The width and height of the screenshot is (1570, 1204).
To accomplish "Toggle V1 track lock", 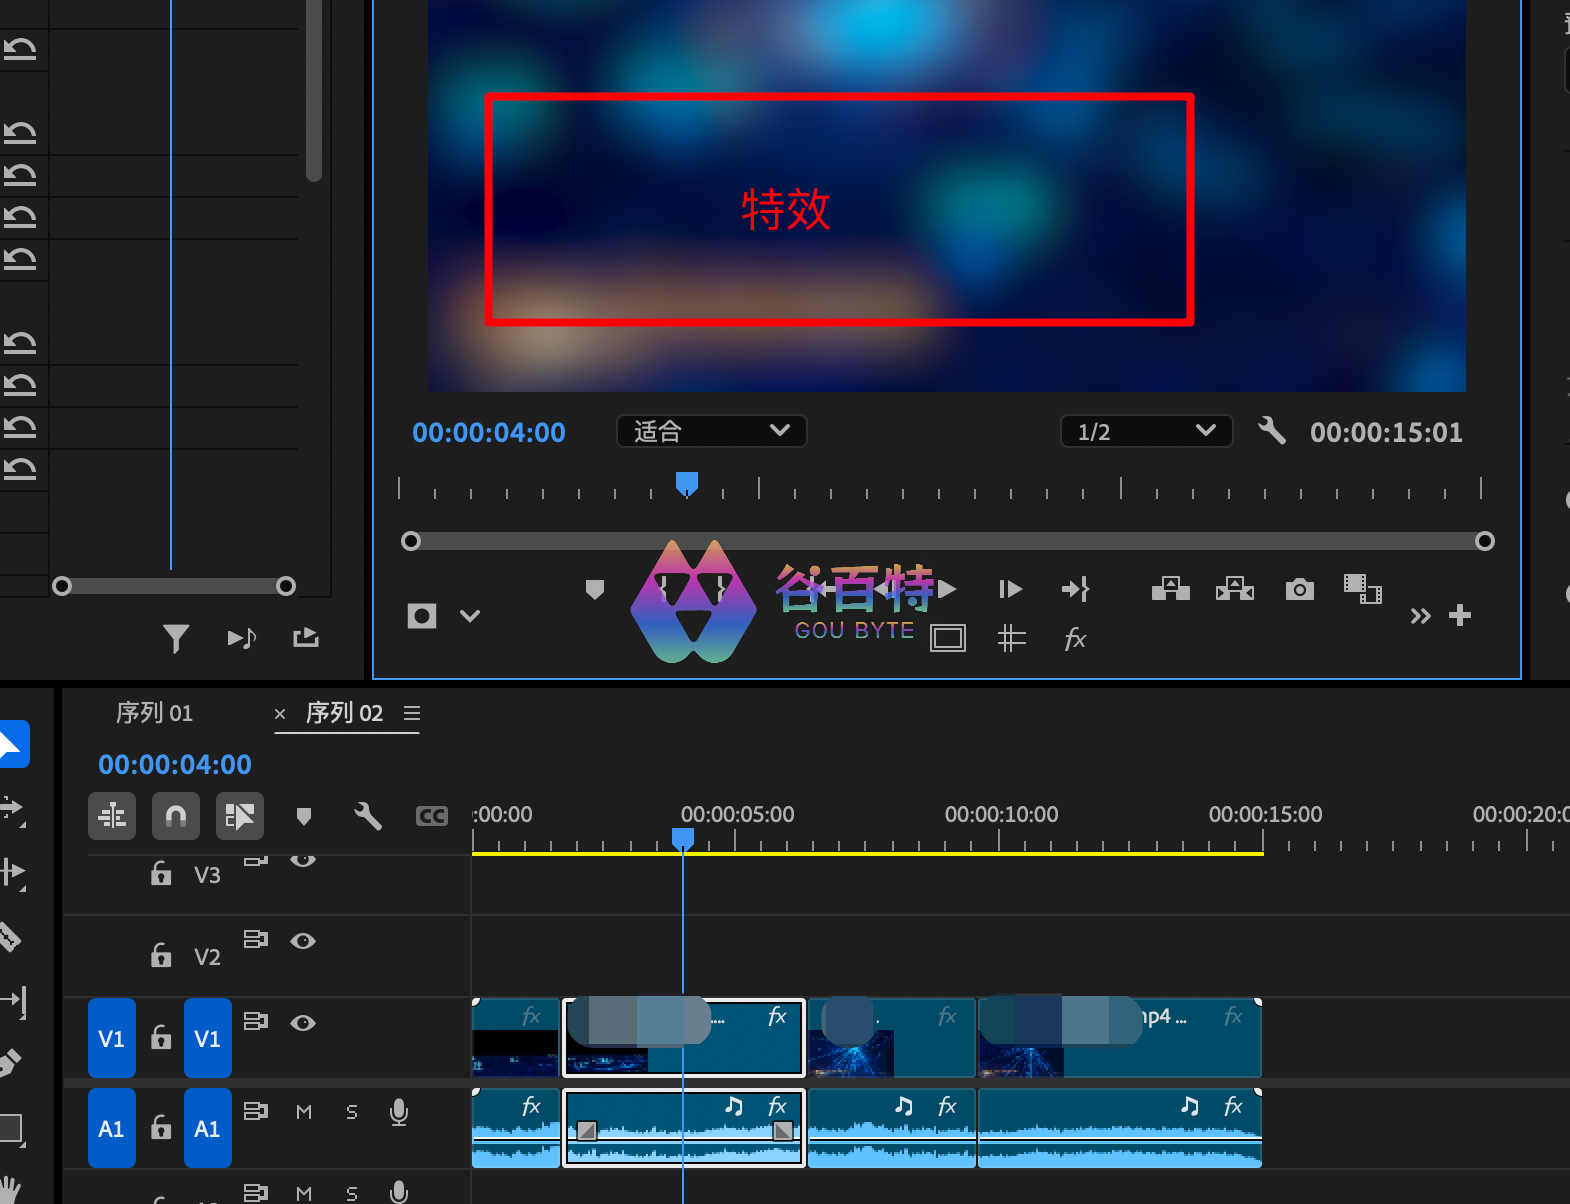I will pos(160,1037).
